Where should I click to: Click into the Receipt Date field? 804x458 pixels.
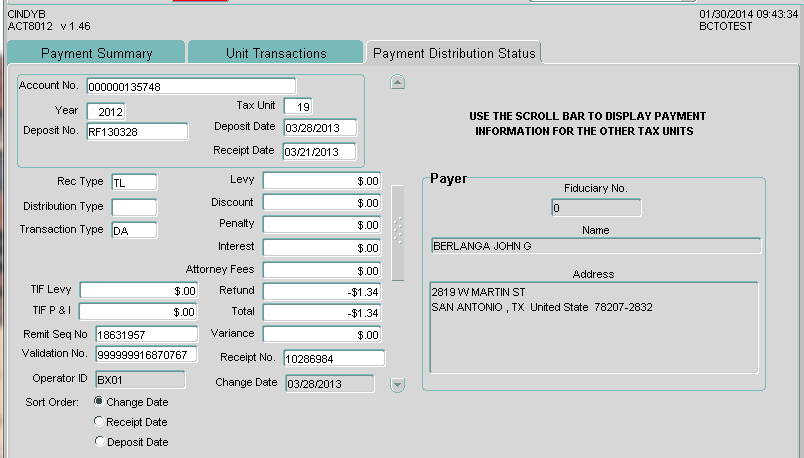tap(319, 152)
